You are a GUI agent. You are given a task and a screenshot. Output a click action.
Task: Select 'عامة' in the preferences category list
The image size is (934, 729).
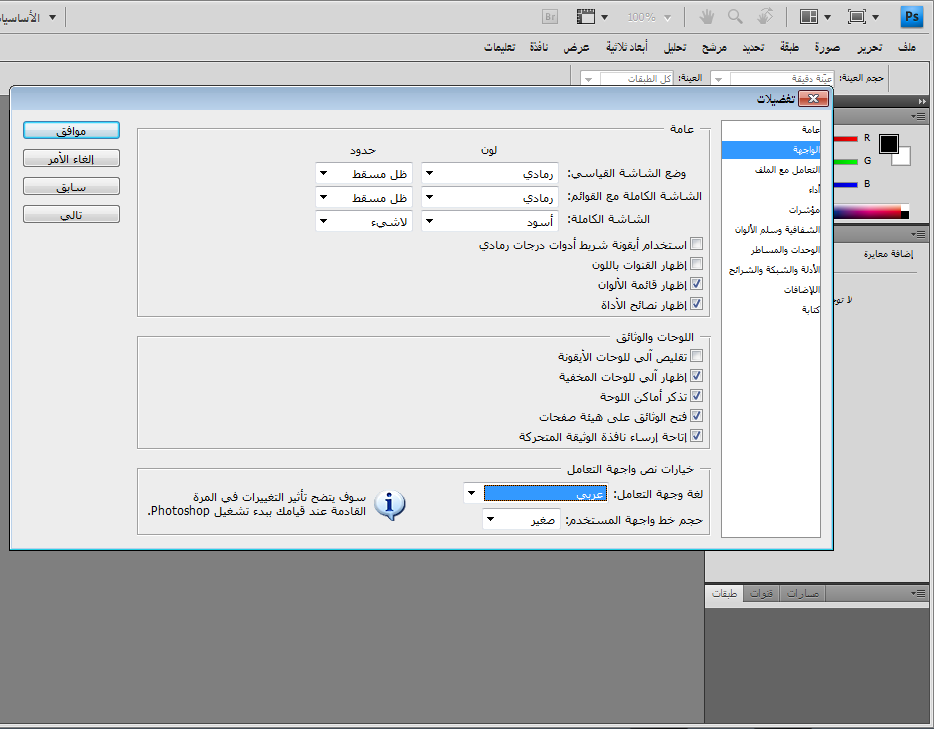click(x=771, y=129)
